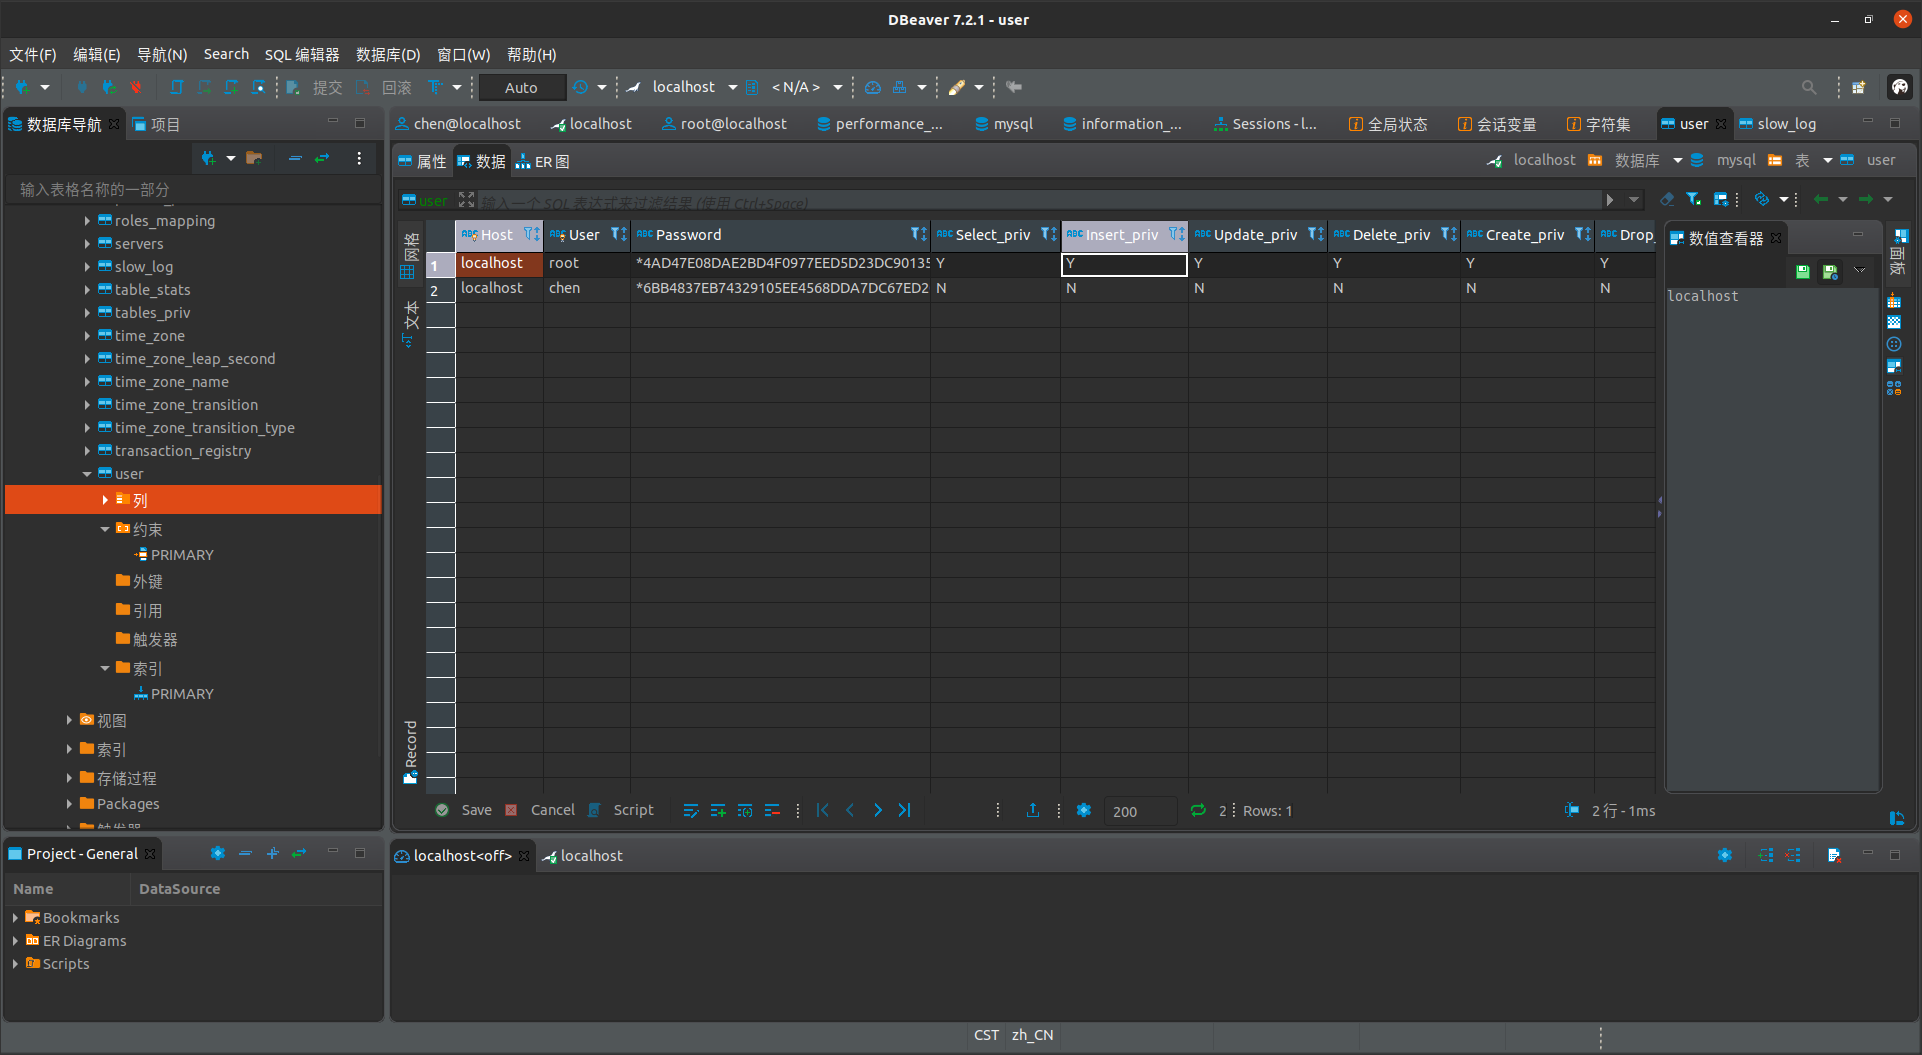
Task: Click the search magnifier icon in toolbar
Action: 1808,87
